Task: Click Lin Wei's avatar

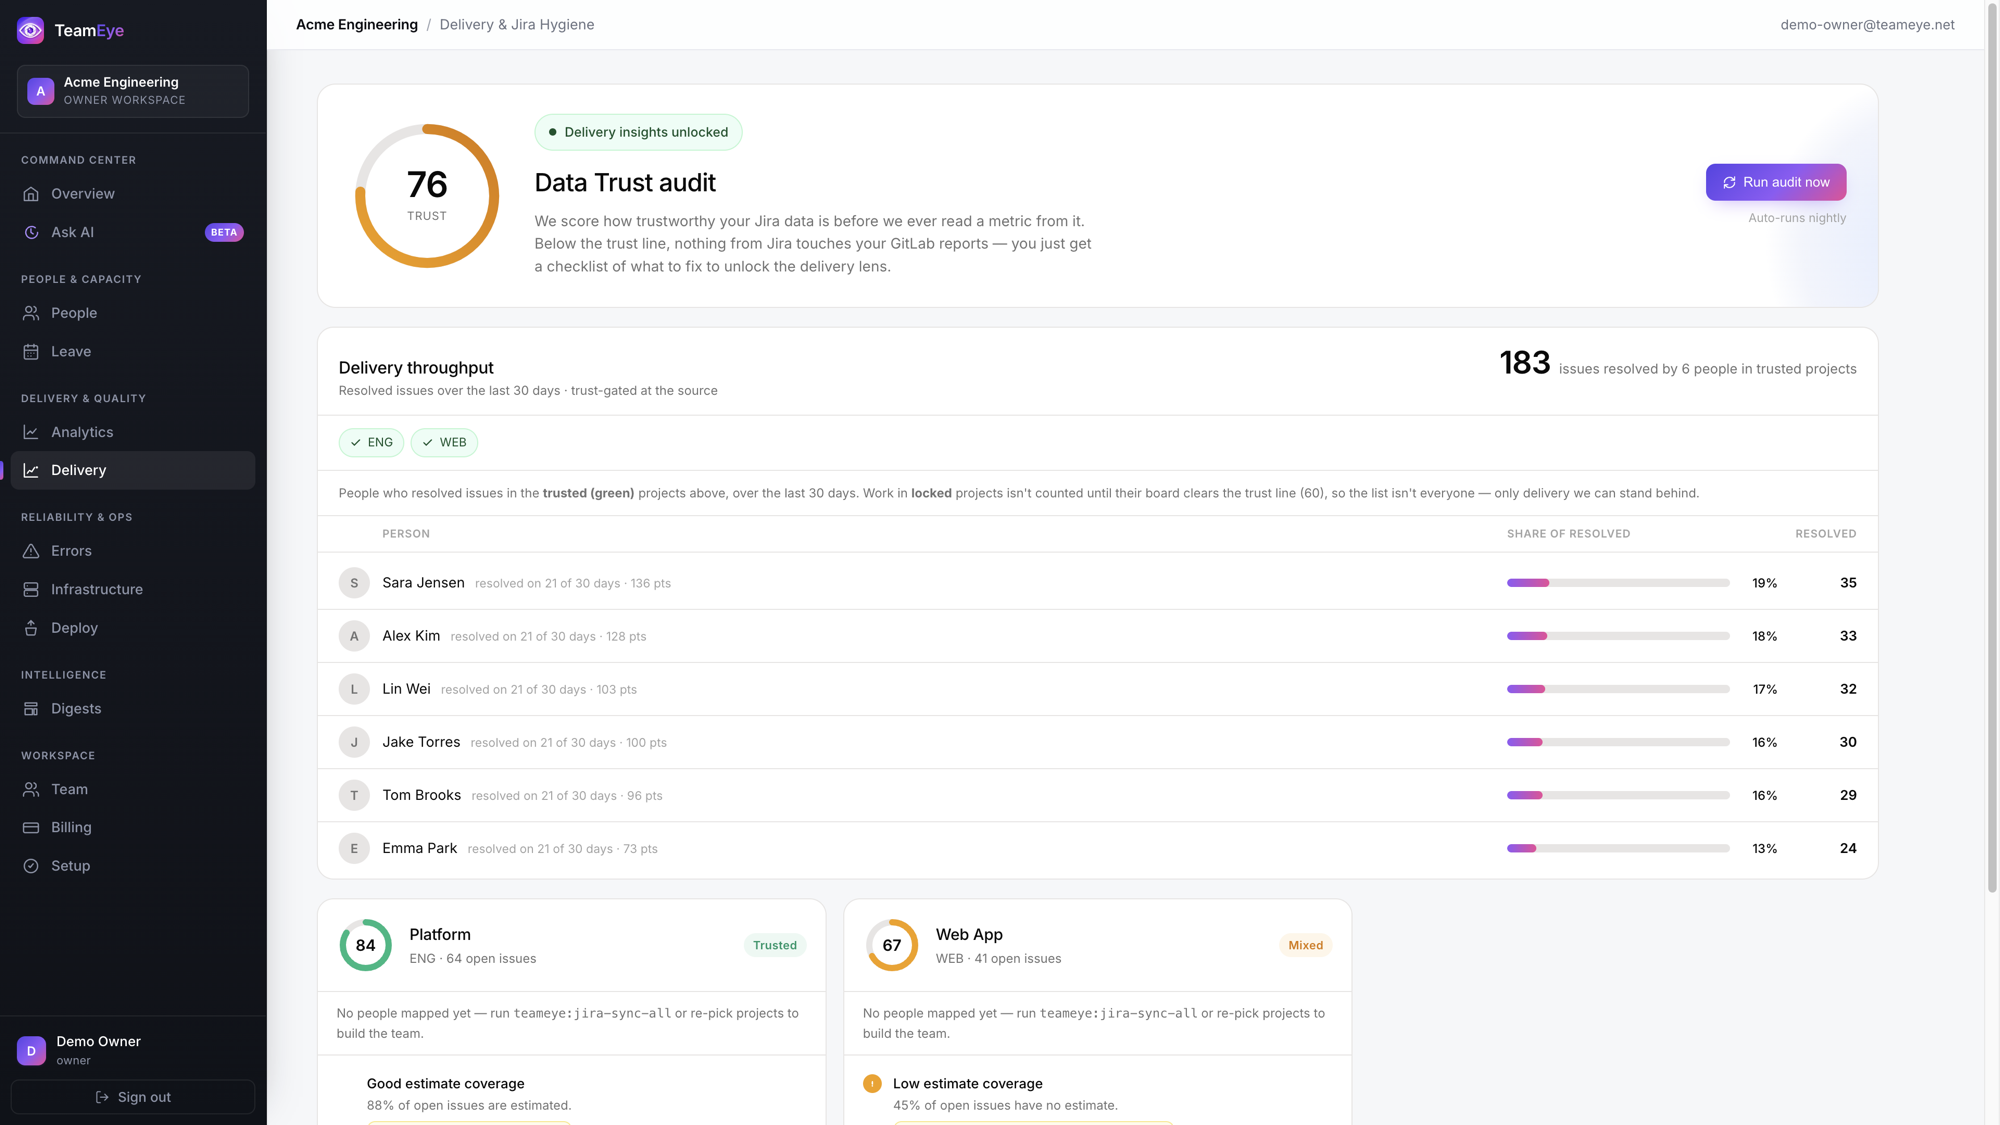Action: point(354,689)
